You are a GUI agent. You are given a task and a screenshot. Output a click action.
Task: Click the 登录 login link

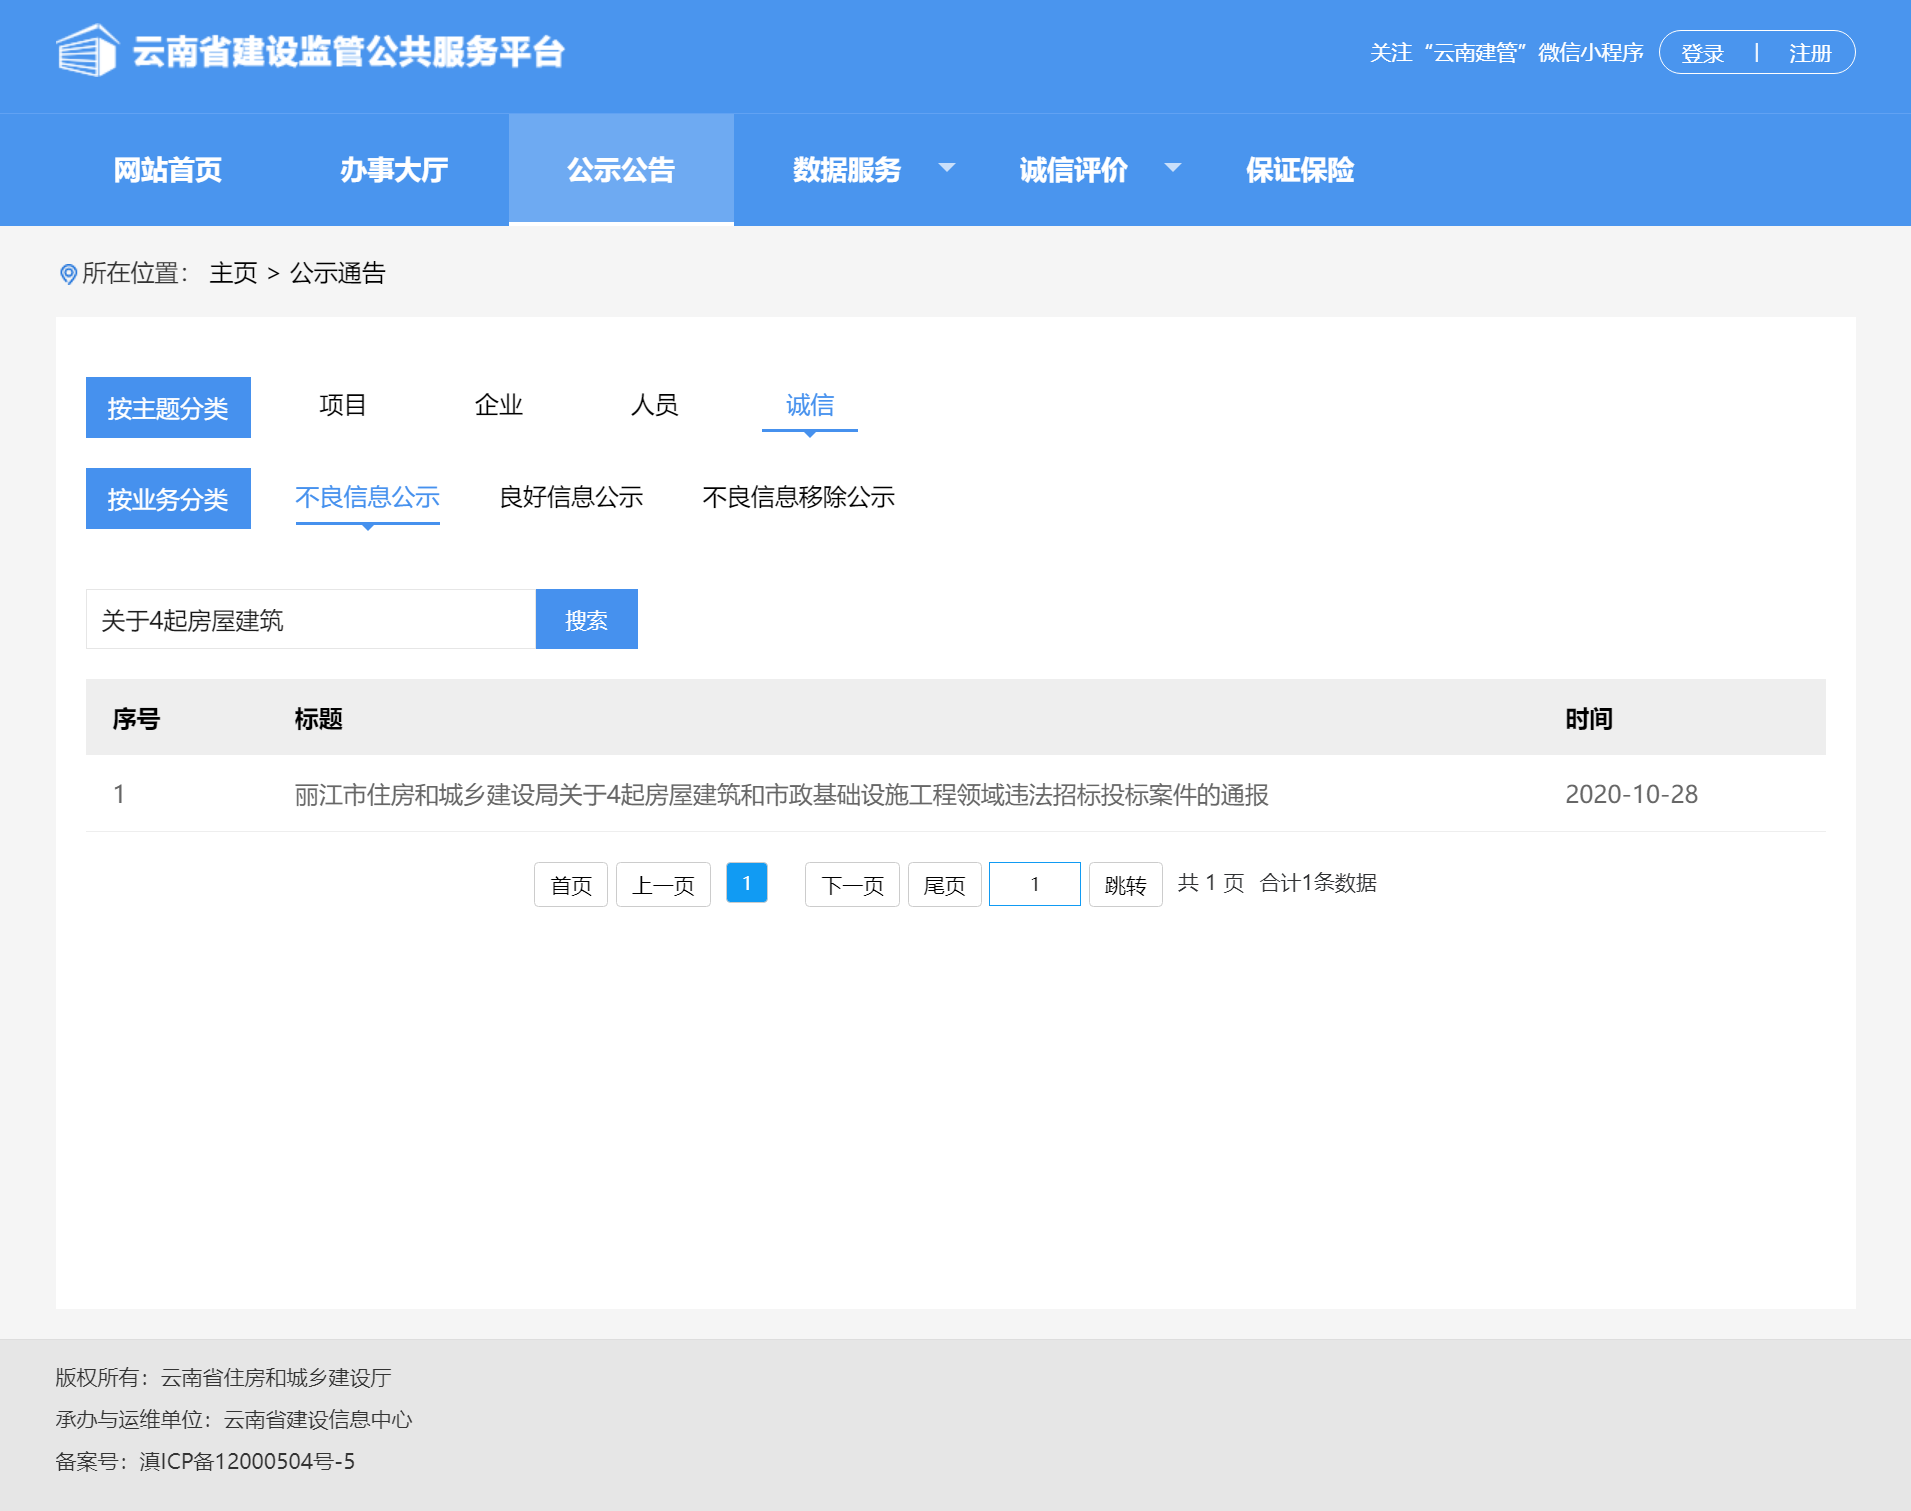coord(1702,53)
